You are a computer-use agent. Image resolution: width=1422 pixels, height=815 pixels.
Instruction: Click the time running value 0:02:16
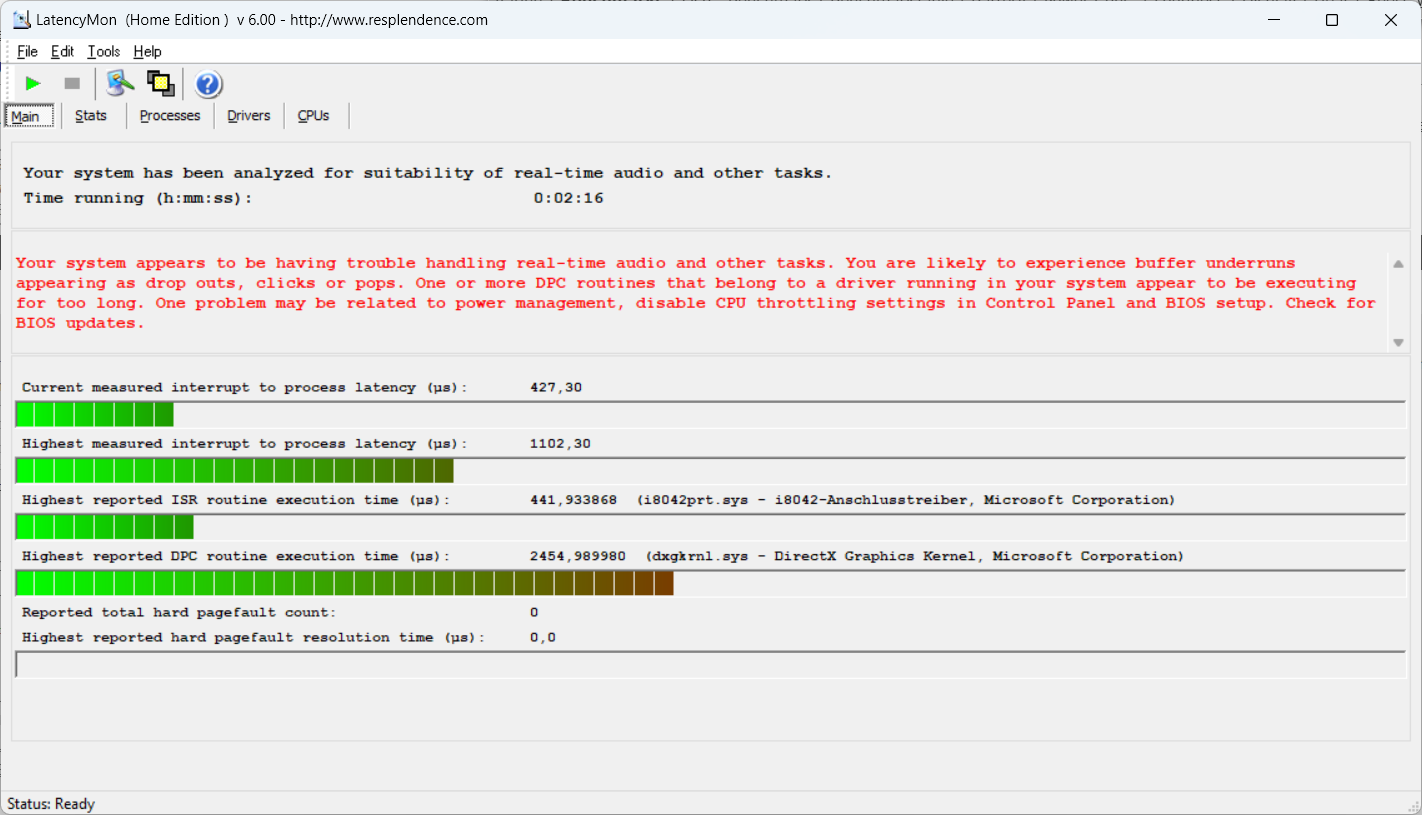[x=568, y=198]
